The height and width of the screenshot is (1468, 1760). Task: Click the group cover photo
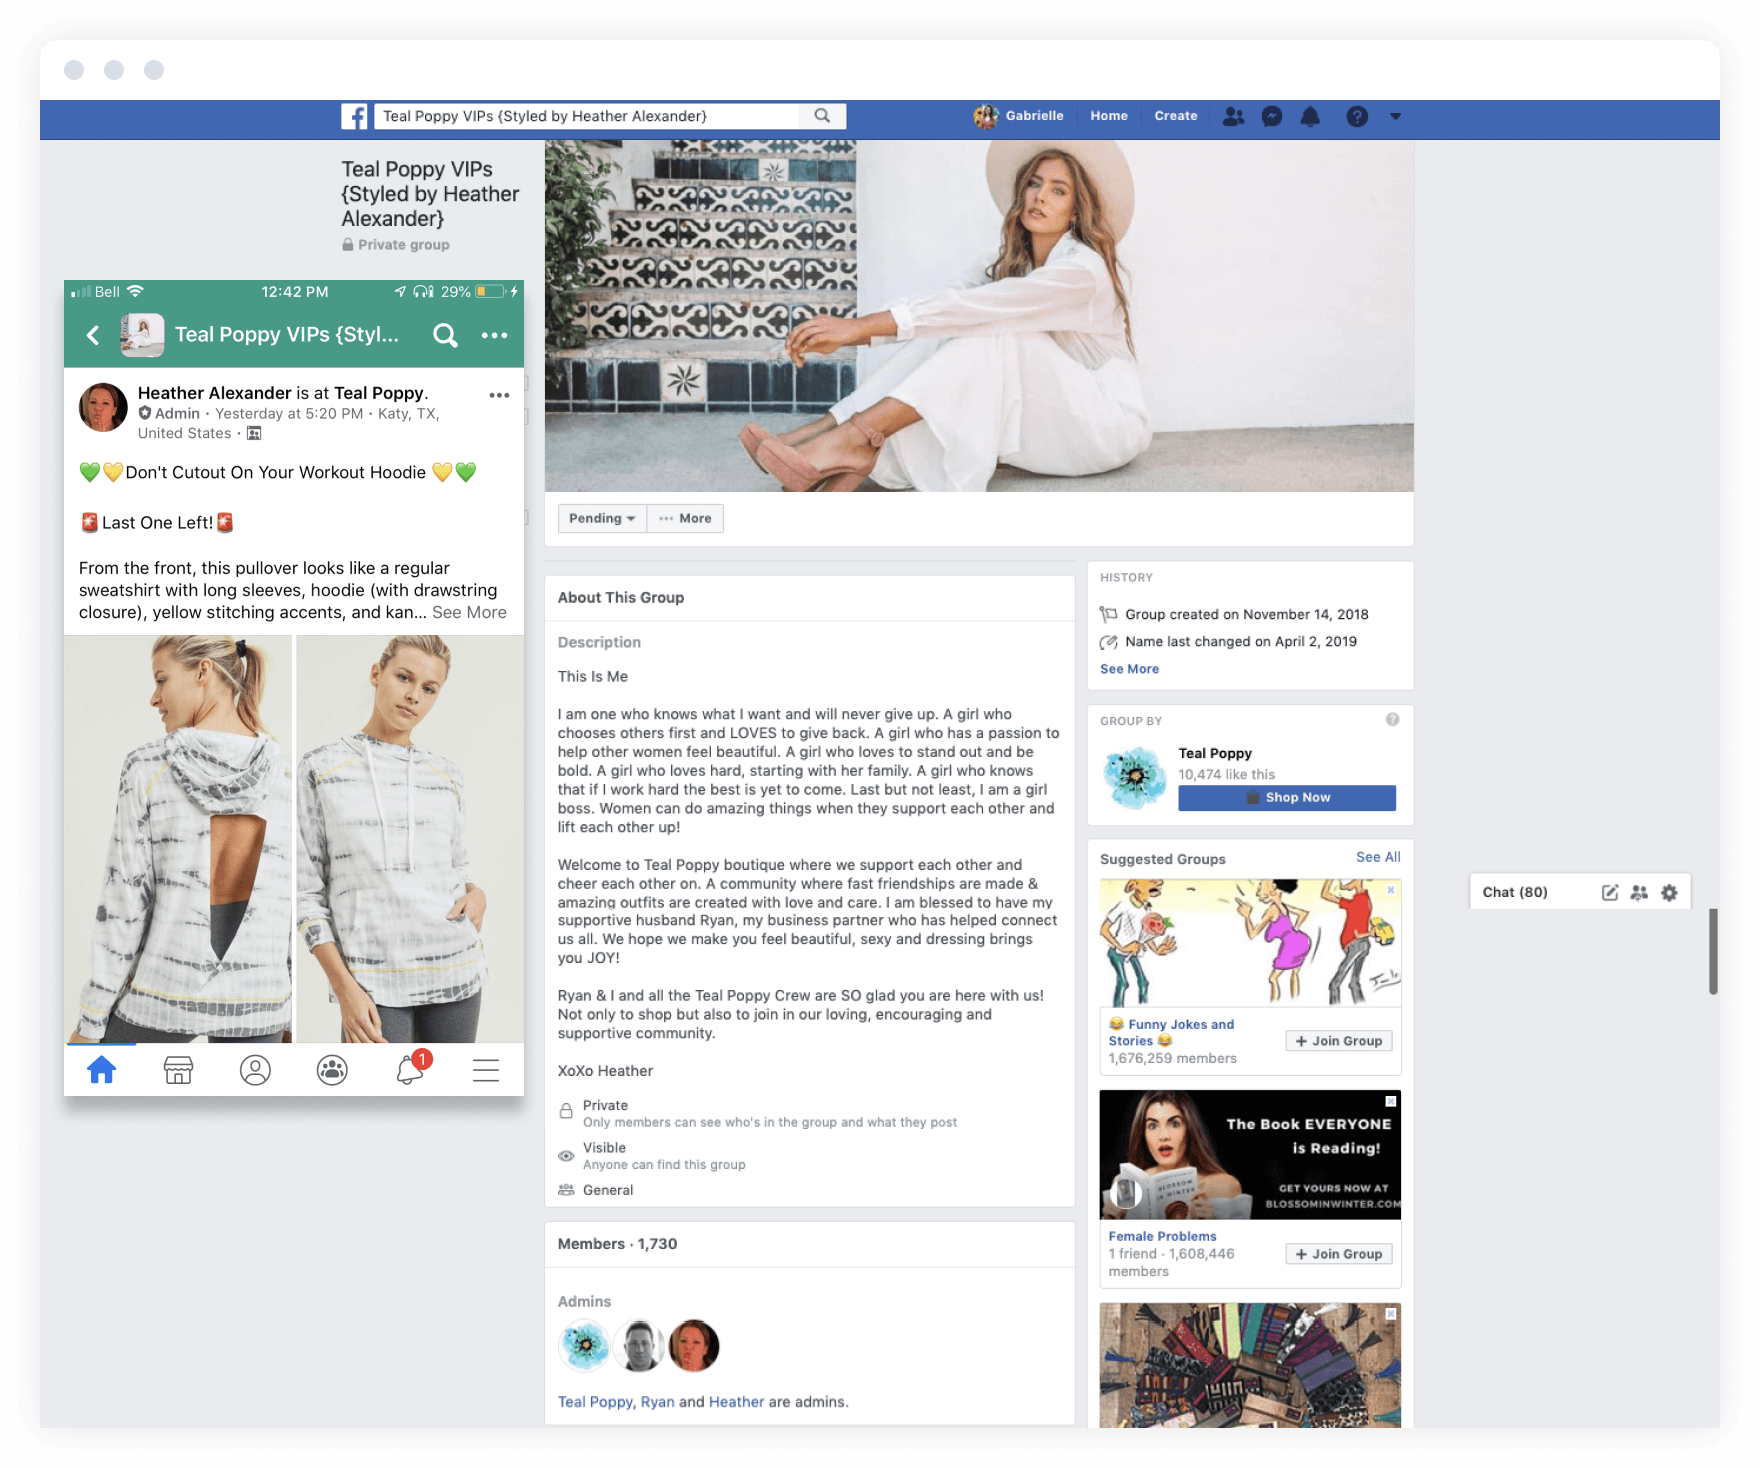[979, 315]
